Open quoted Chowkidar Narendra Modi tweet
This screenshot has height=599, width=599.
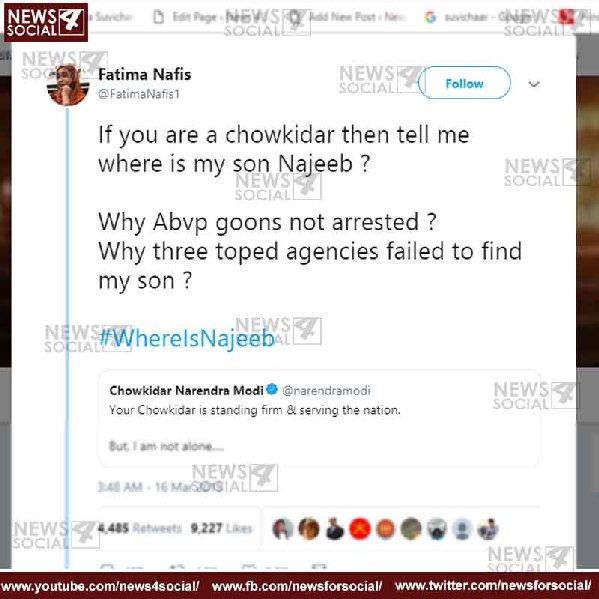tap(319, 418)
